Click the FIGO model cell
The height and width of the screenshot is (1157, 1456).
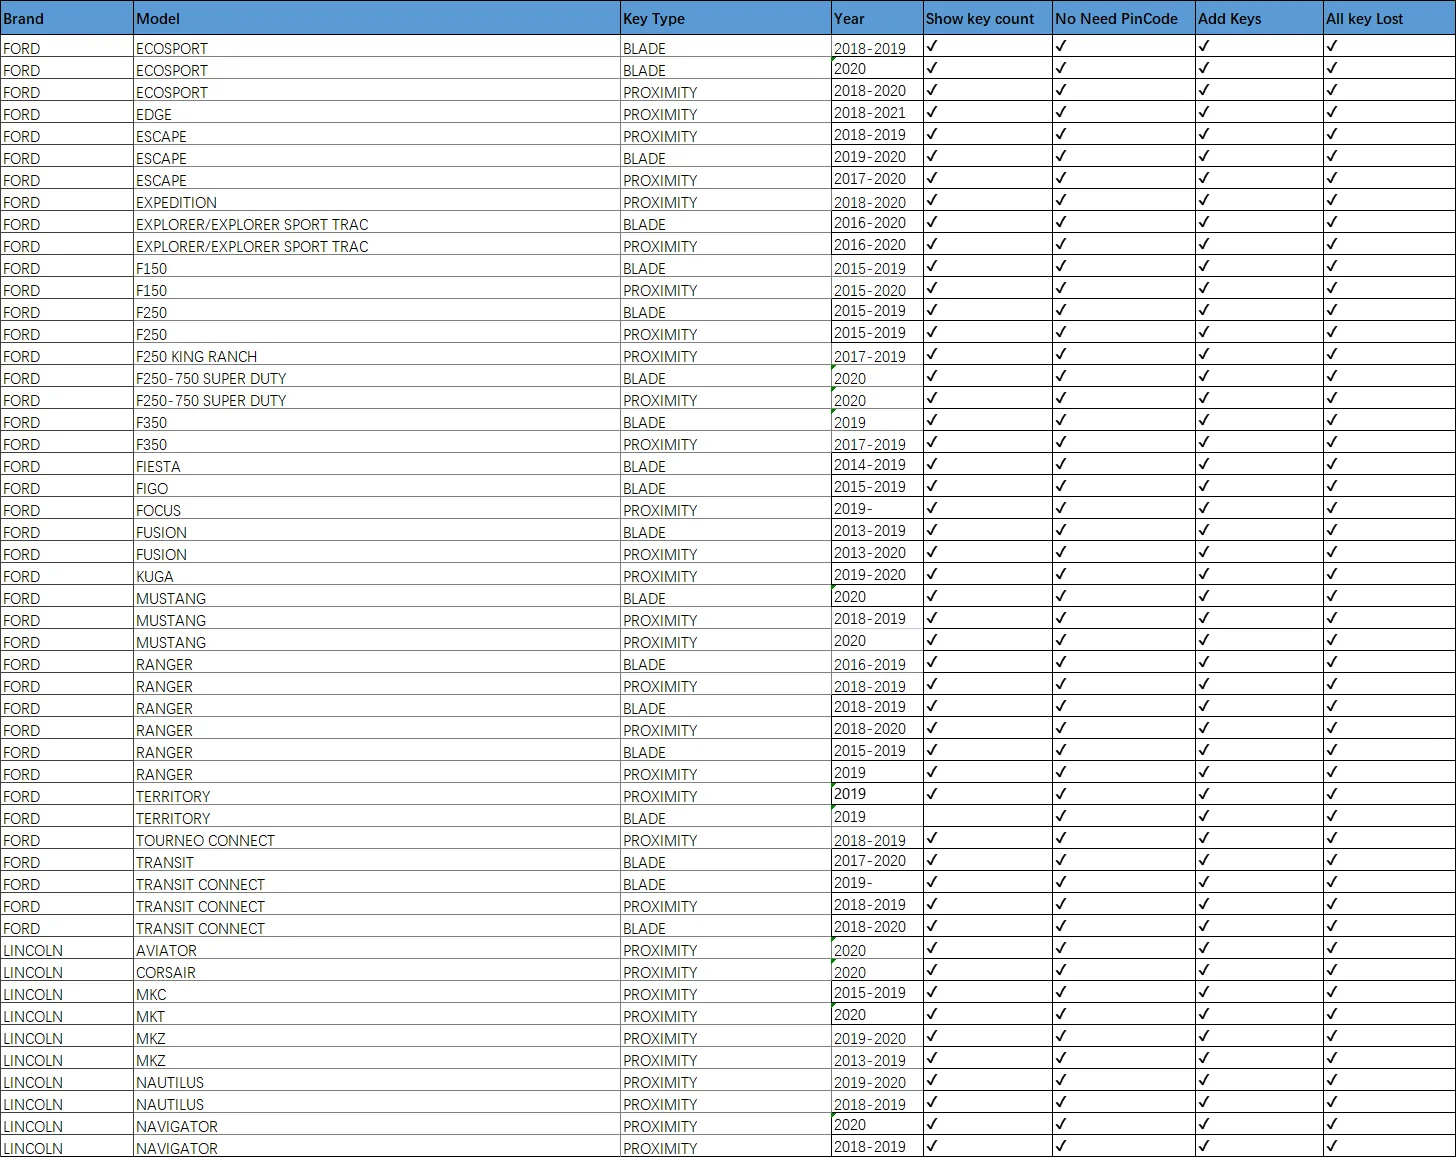[x=377, y=488]
